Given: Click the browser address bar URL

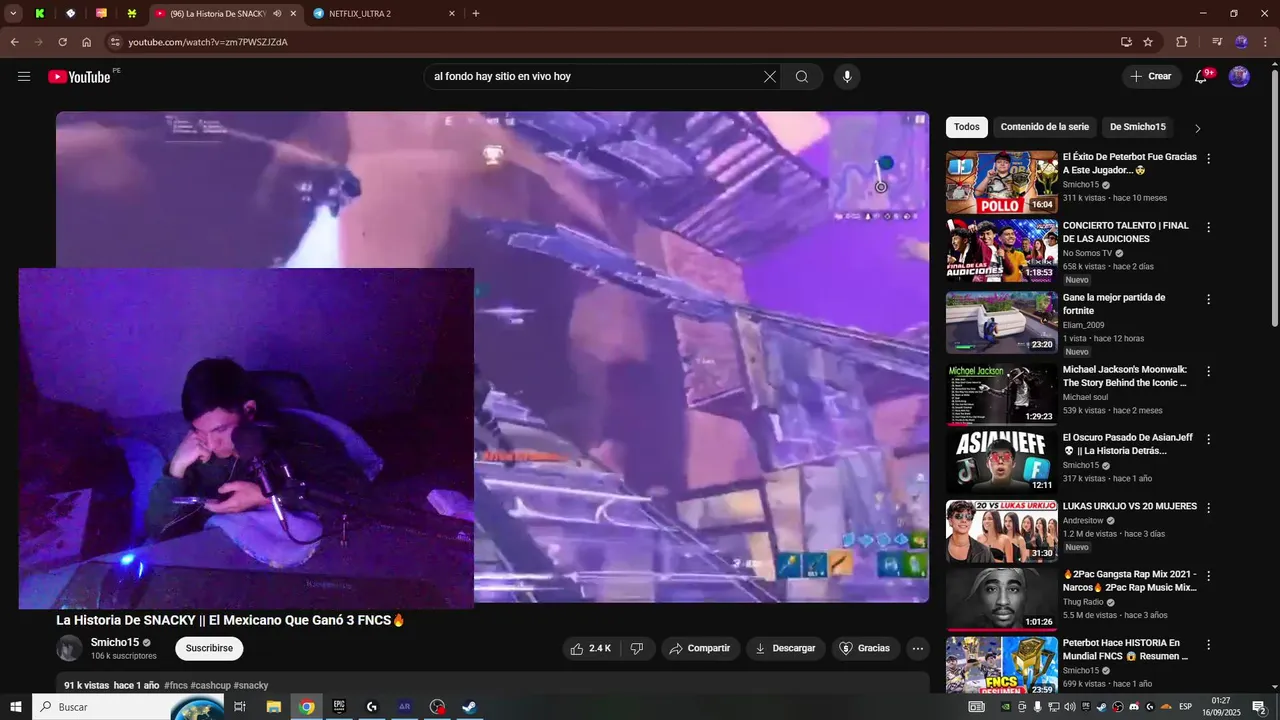Looking at the screenshot, I should (x=208, y=42).
